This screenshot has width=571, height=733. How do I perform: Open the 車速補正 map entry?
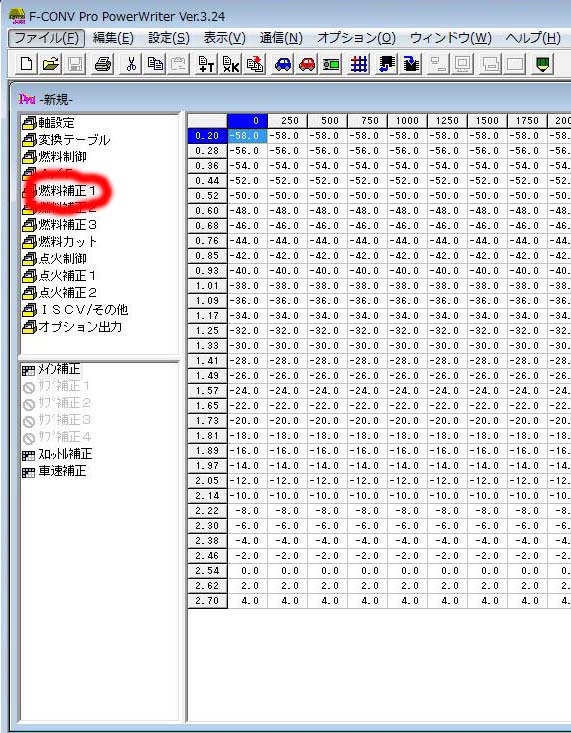tap(54, 471)
